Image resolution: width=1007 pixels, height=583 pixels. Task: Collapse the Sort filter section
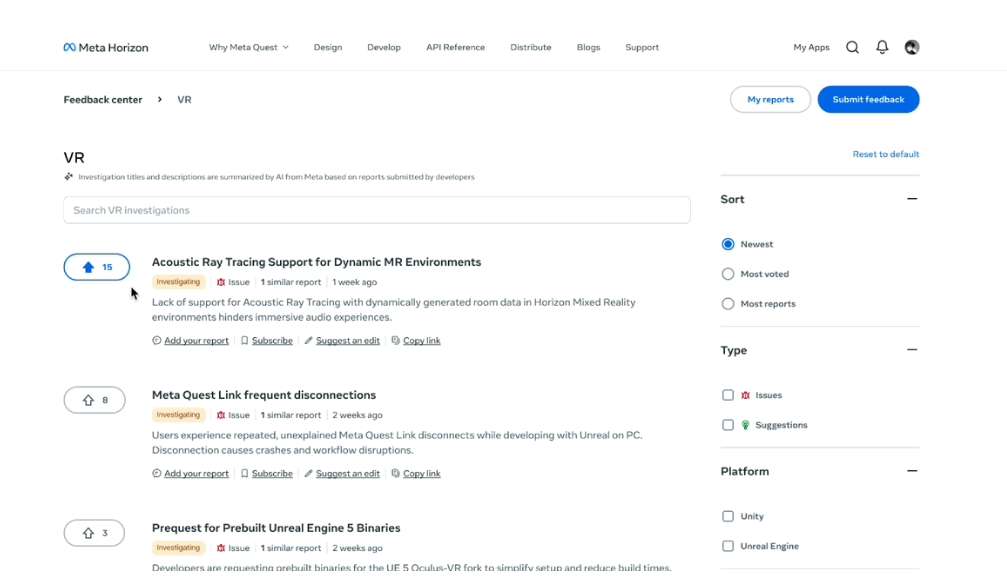click(x=911, y=199)
